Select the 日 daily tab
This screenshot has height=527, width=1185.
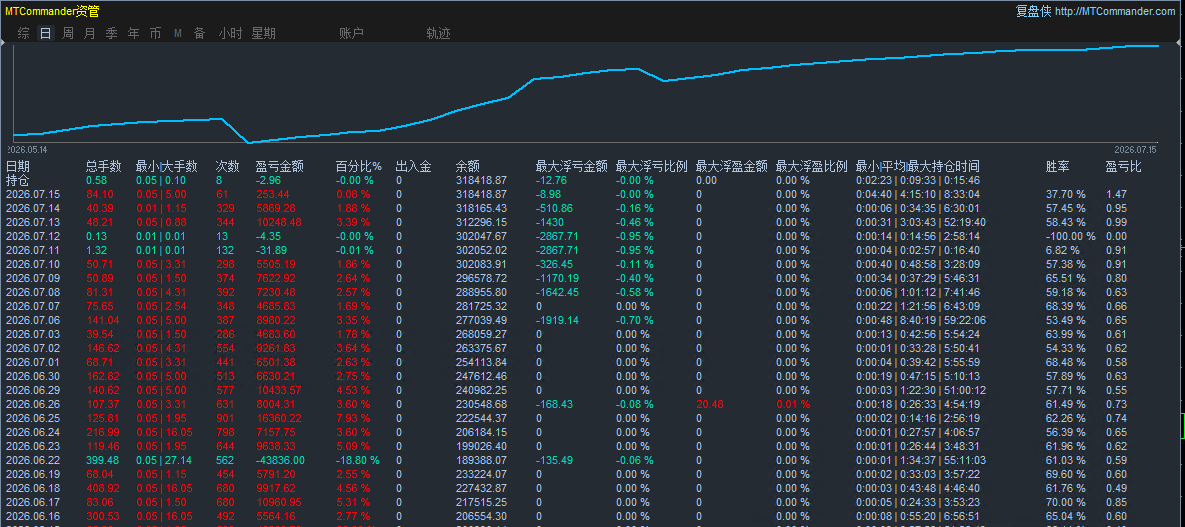tap(46, 33)
